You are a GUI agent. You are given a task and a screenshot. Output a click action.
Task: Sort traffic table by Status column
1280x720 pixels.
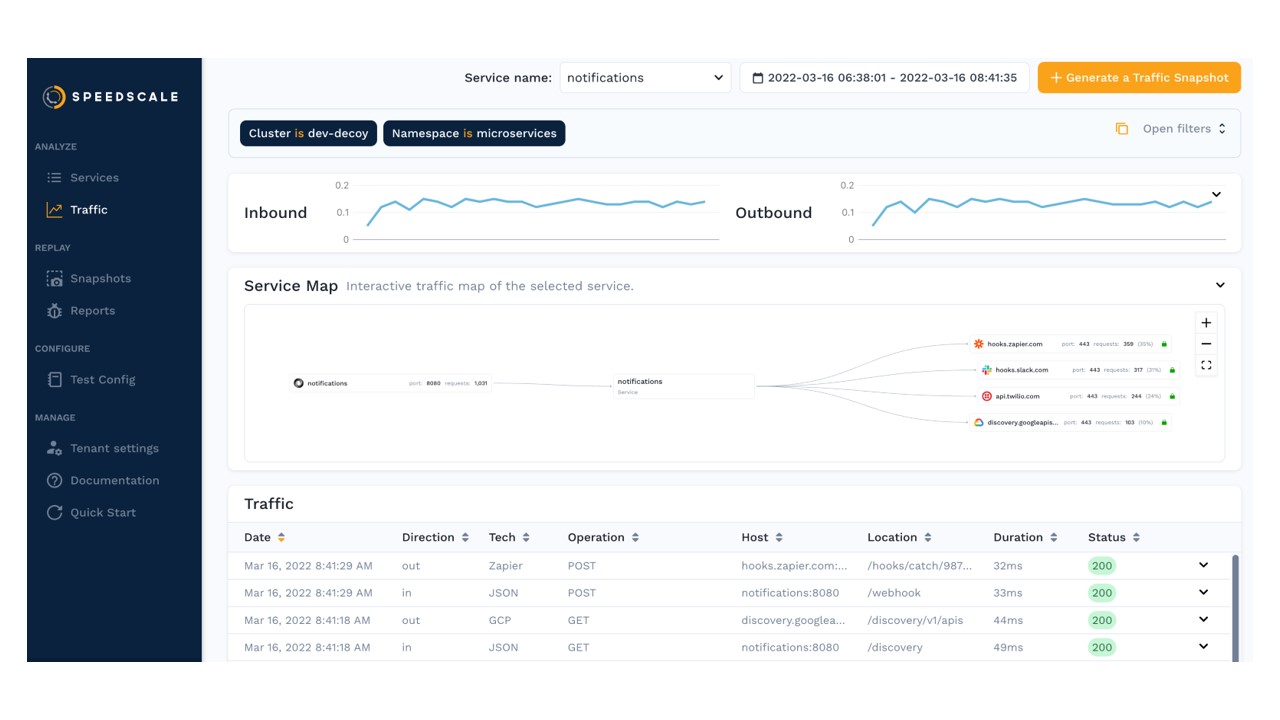(x=1136, y=538)
